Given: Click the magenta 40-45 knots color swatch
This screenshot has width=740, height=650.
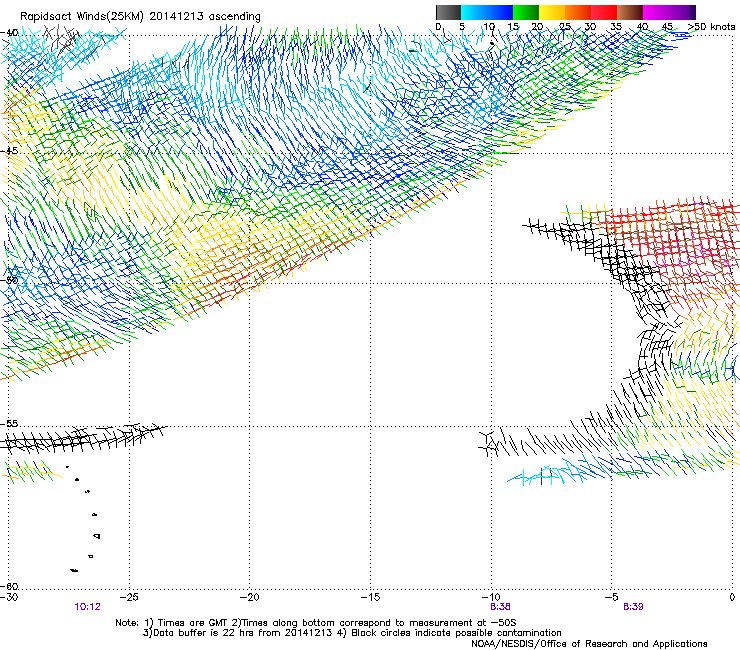Looking at the screenshot, I should pyautogui.click(x=656, y=12).
